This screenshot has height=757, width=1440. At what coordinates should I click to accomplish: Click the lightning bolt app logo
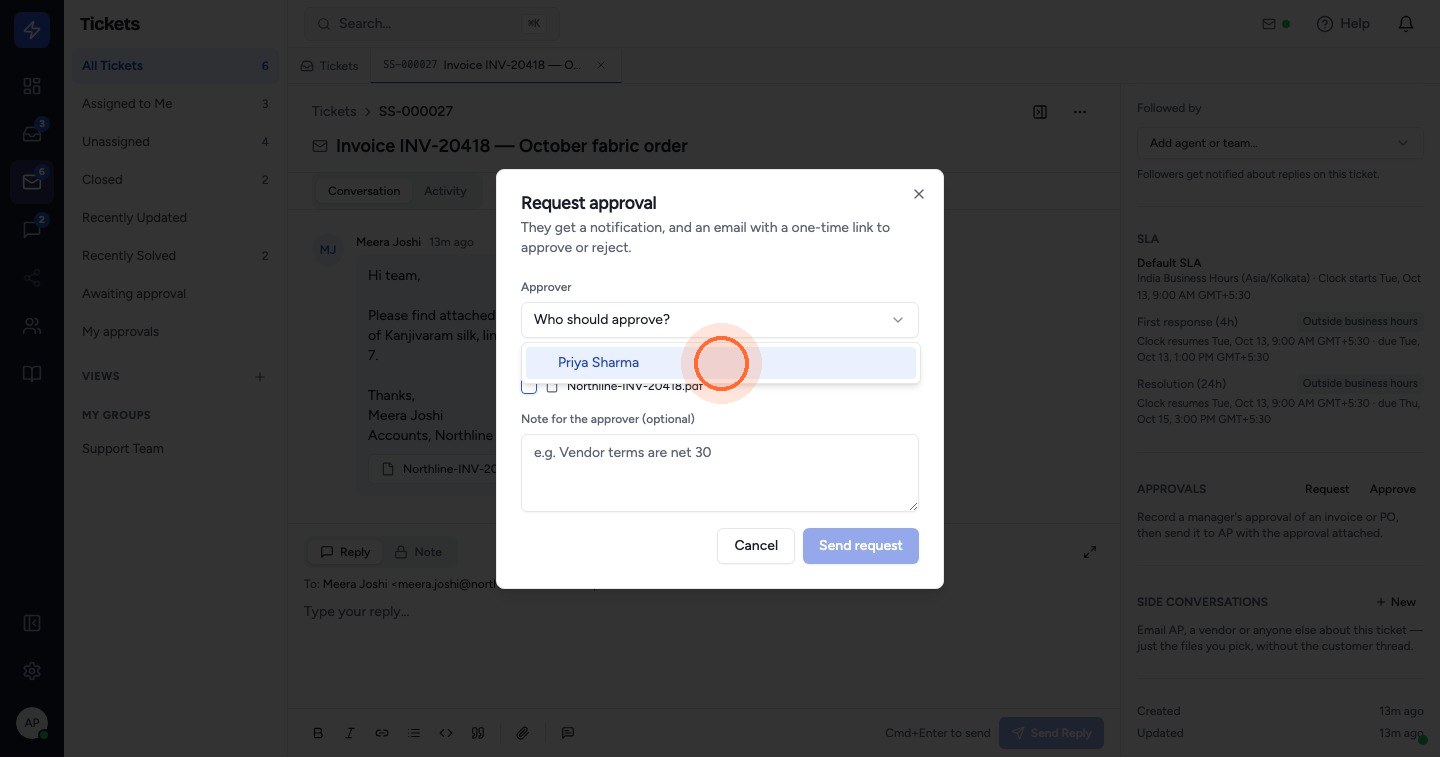coord(32,30)
